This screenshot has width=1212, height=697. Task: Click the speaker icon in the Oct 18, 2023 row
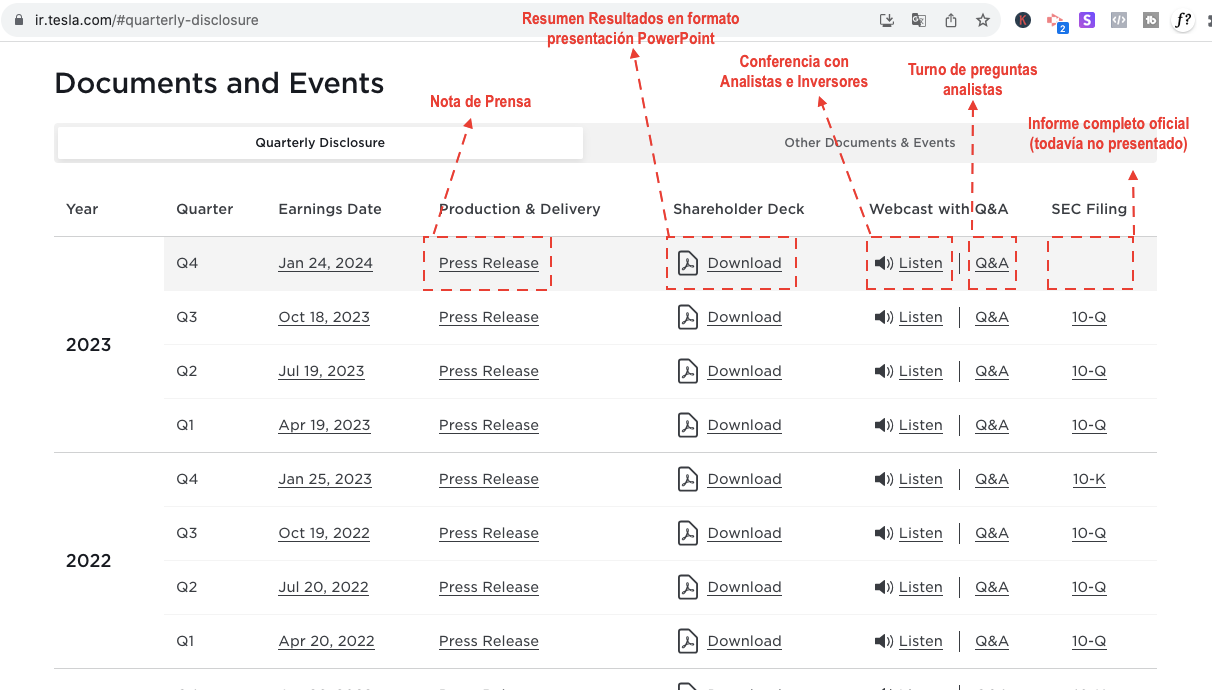(883, 317)
